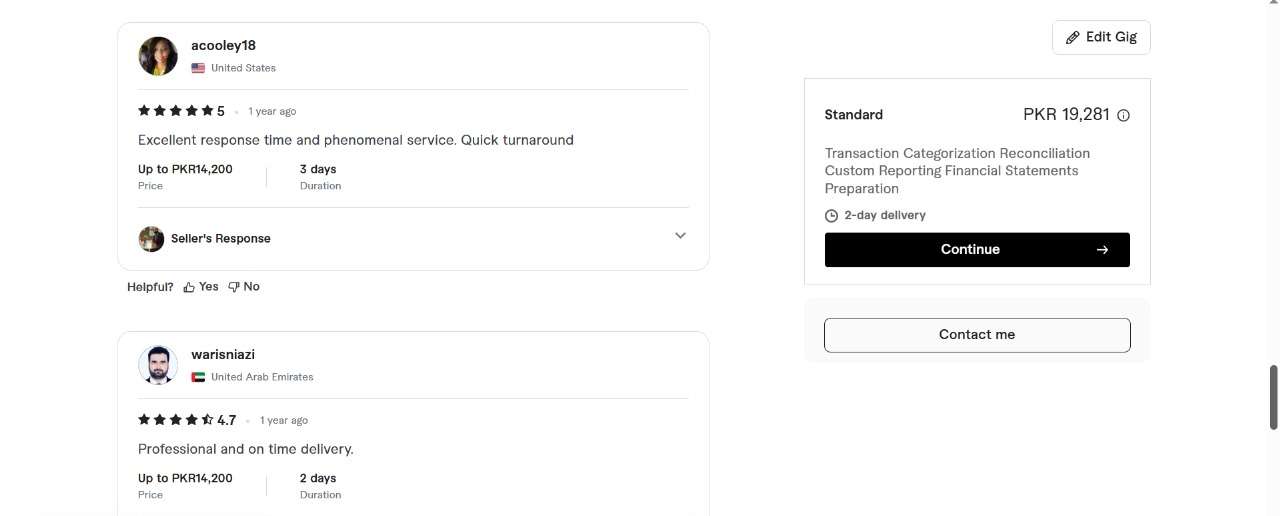
Task: Click the arrow icon on Continue button
Action: pyautogui.click(x=1102, y=250)
